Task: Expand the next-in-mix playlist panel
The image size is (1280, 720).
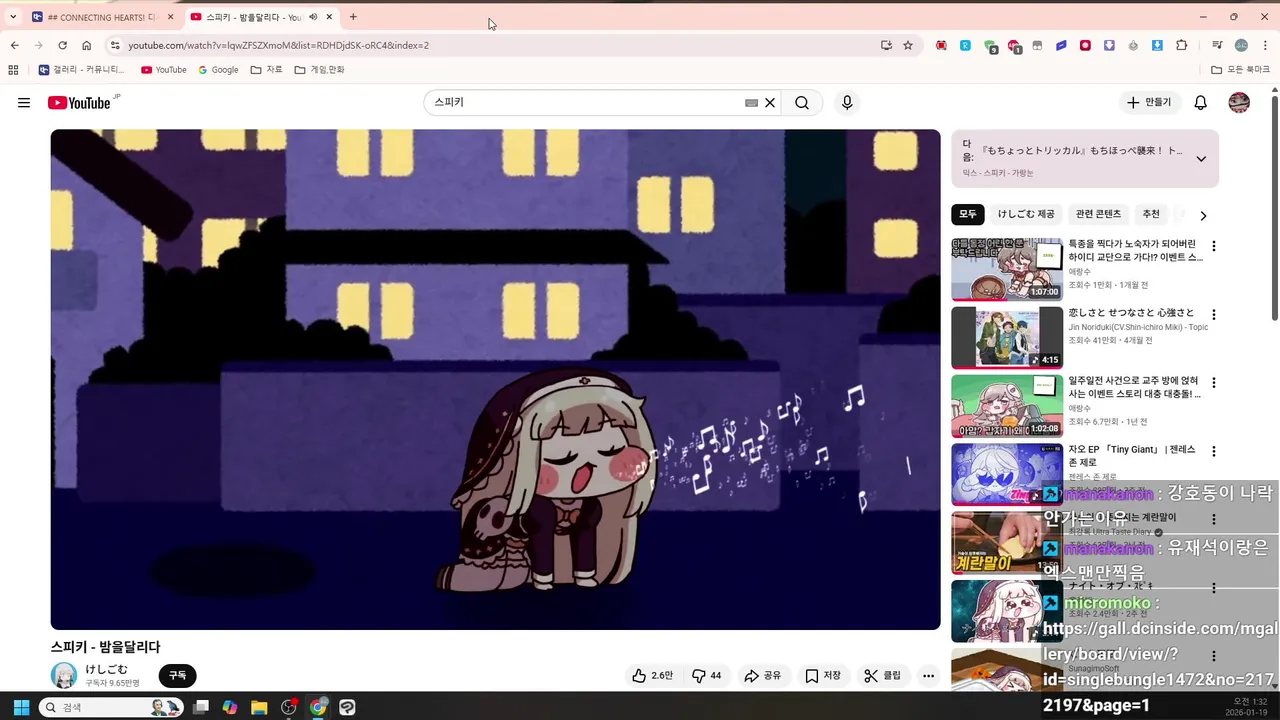Action: (1201, 159)
